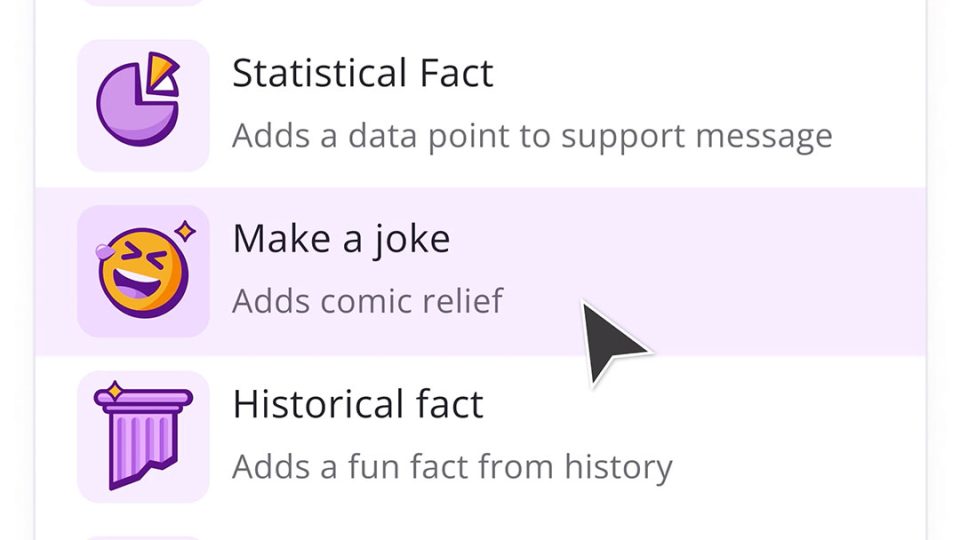Pick the "Historical fact" option title

click(358, 404)
